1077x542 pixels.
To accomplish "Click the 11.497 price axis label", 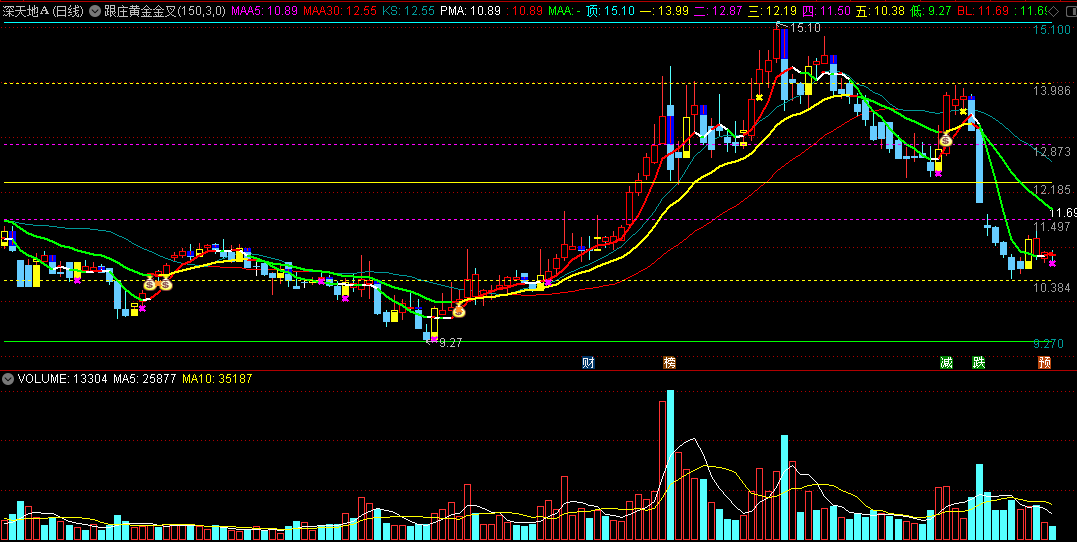I will (x=1052, y=227).
